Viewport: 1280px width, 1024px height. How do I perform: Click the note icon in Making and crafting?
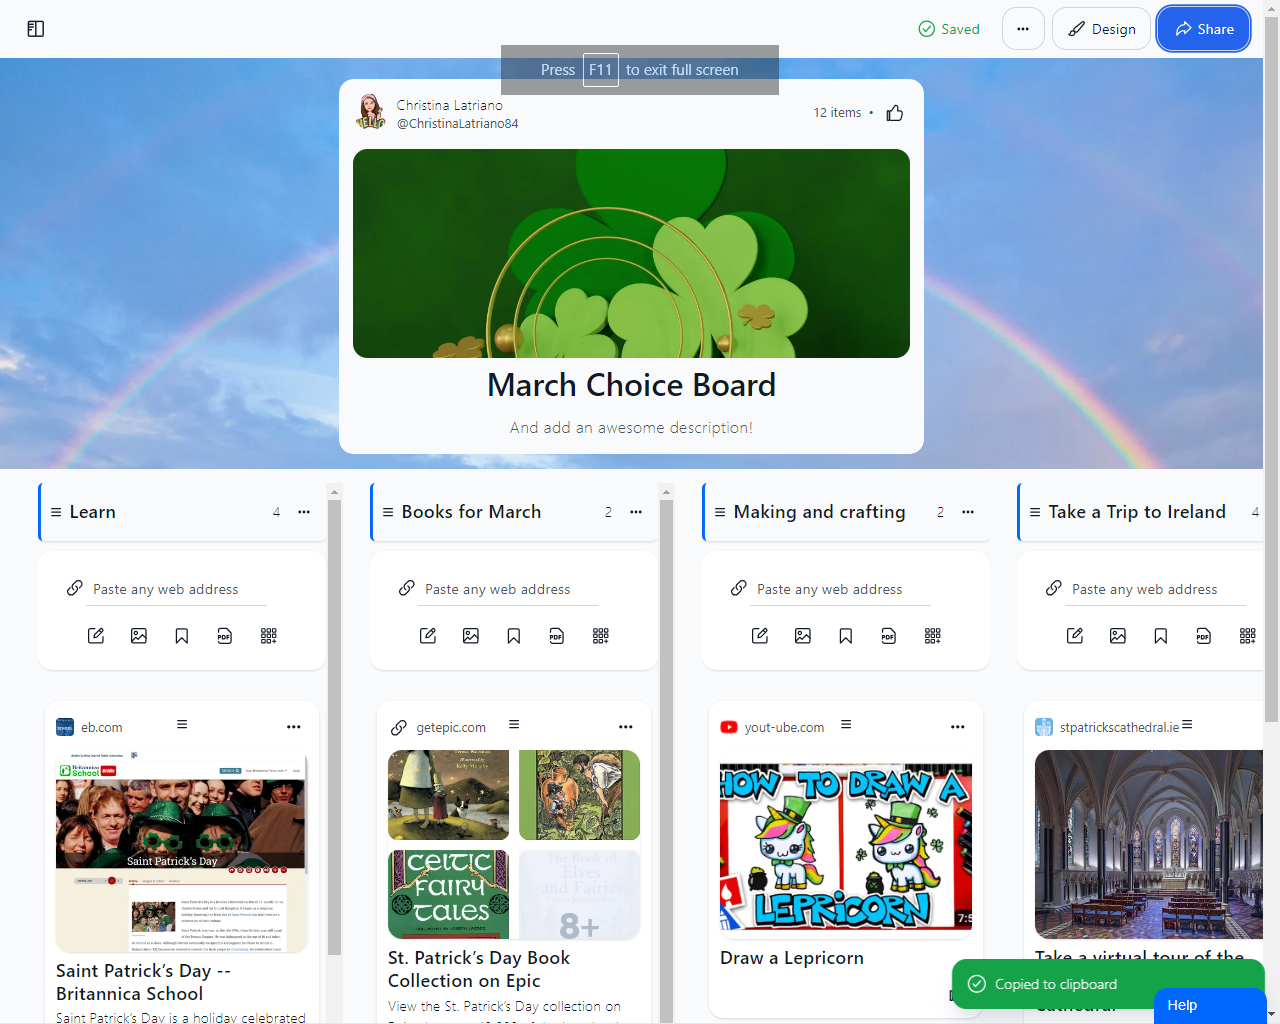pyautogui.click(x=760, y=636)
